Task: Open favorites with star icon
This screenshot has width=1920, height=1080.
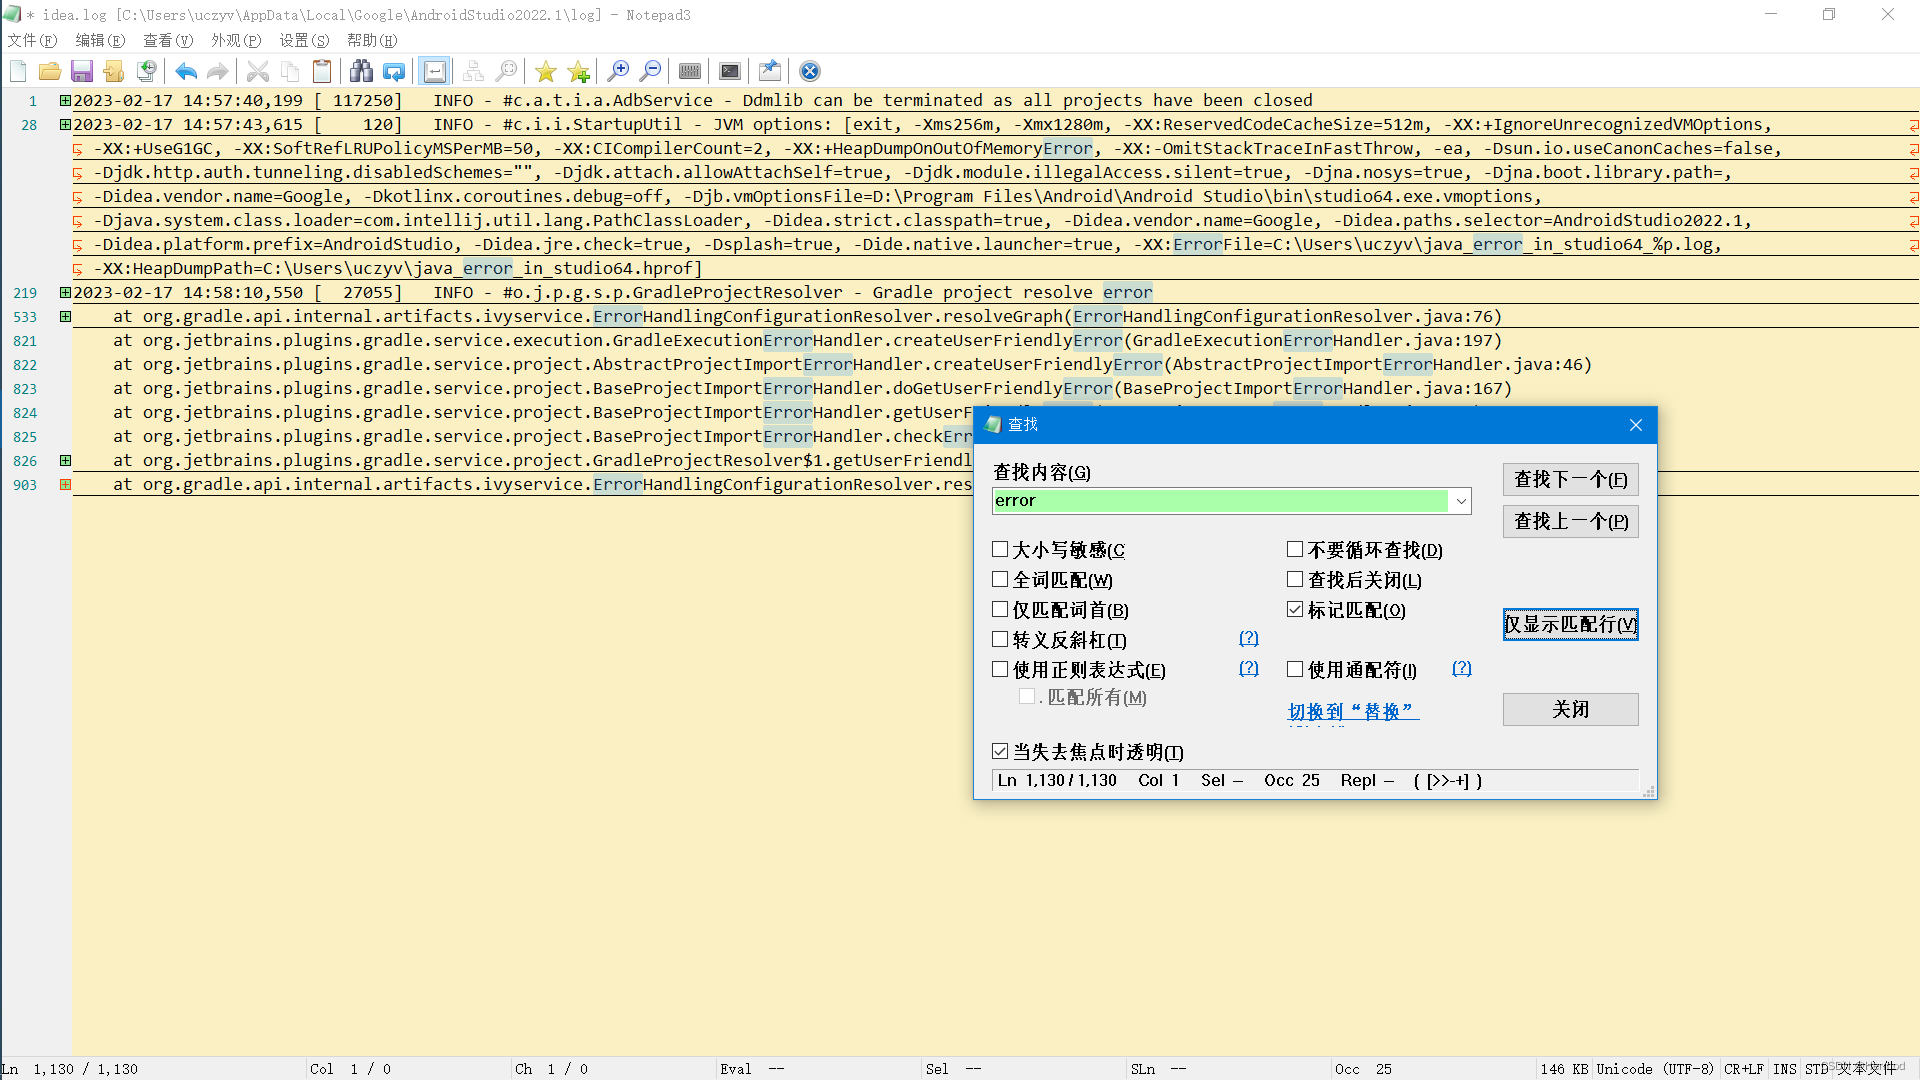Action: 546,71
